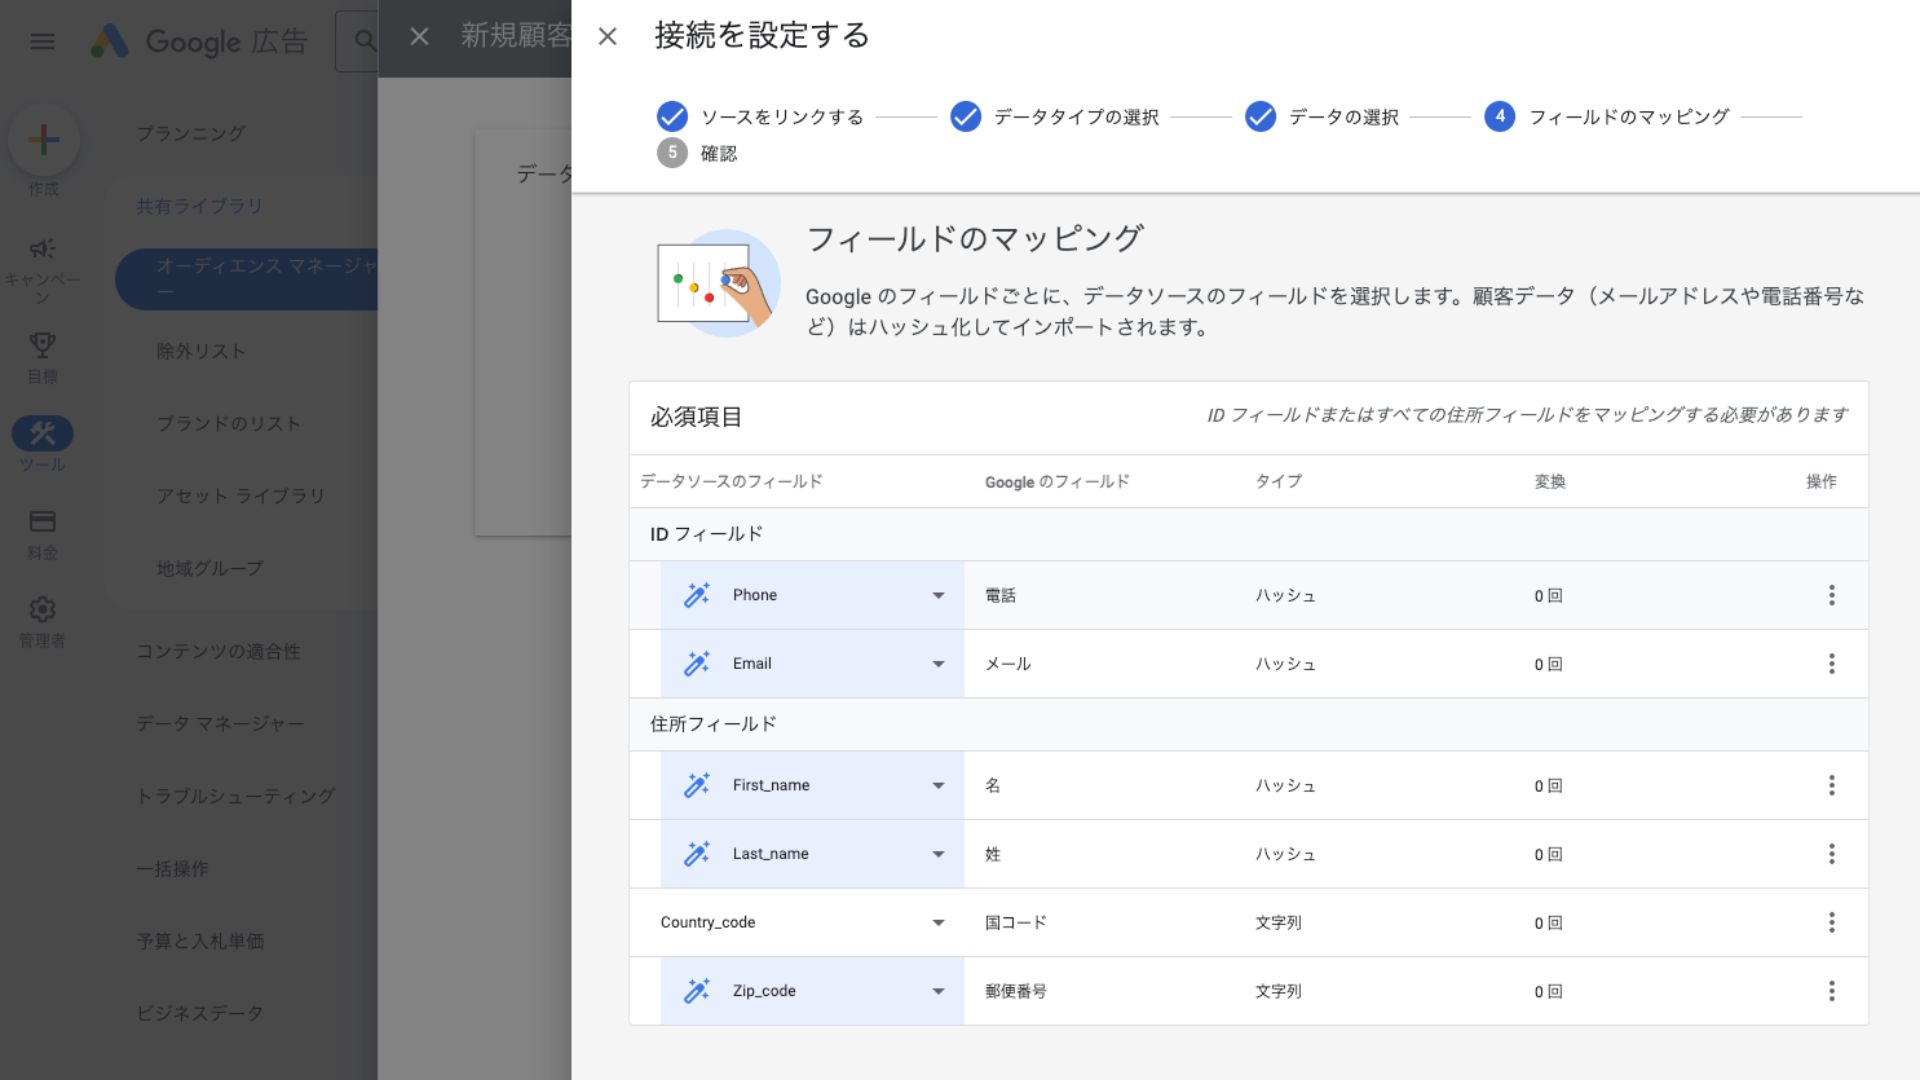Close the 接続を設定する panel
This screenshot has height=1080, width=1920.
point(607,37)
